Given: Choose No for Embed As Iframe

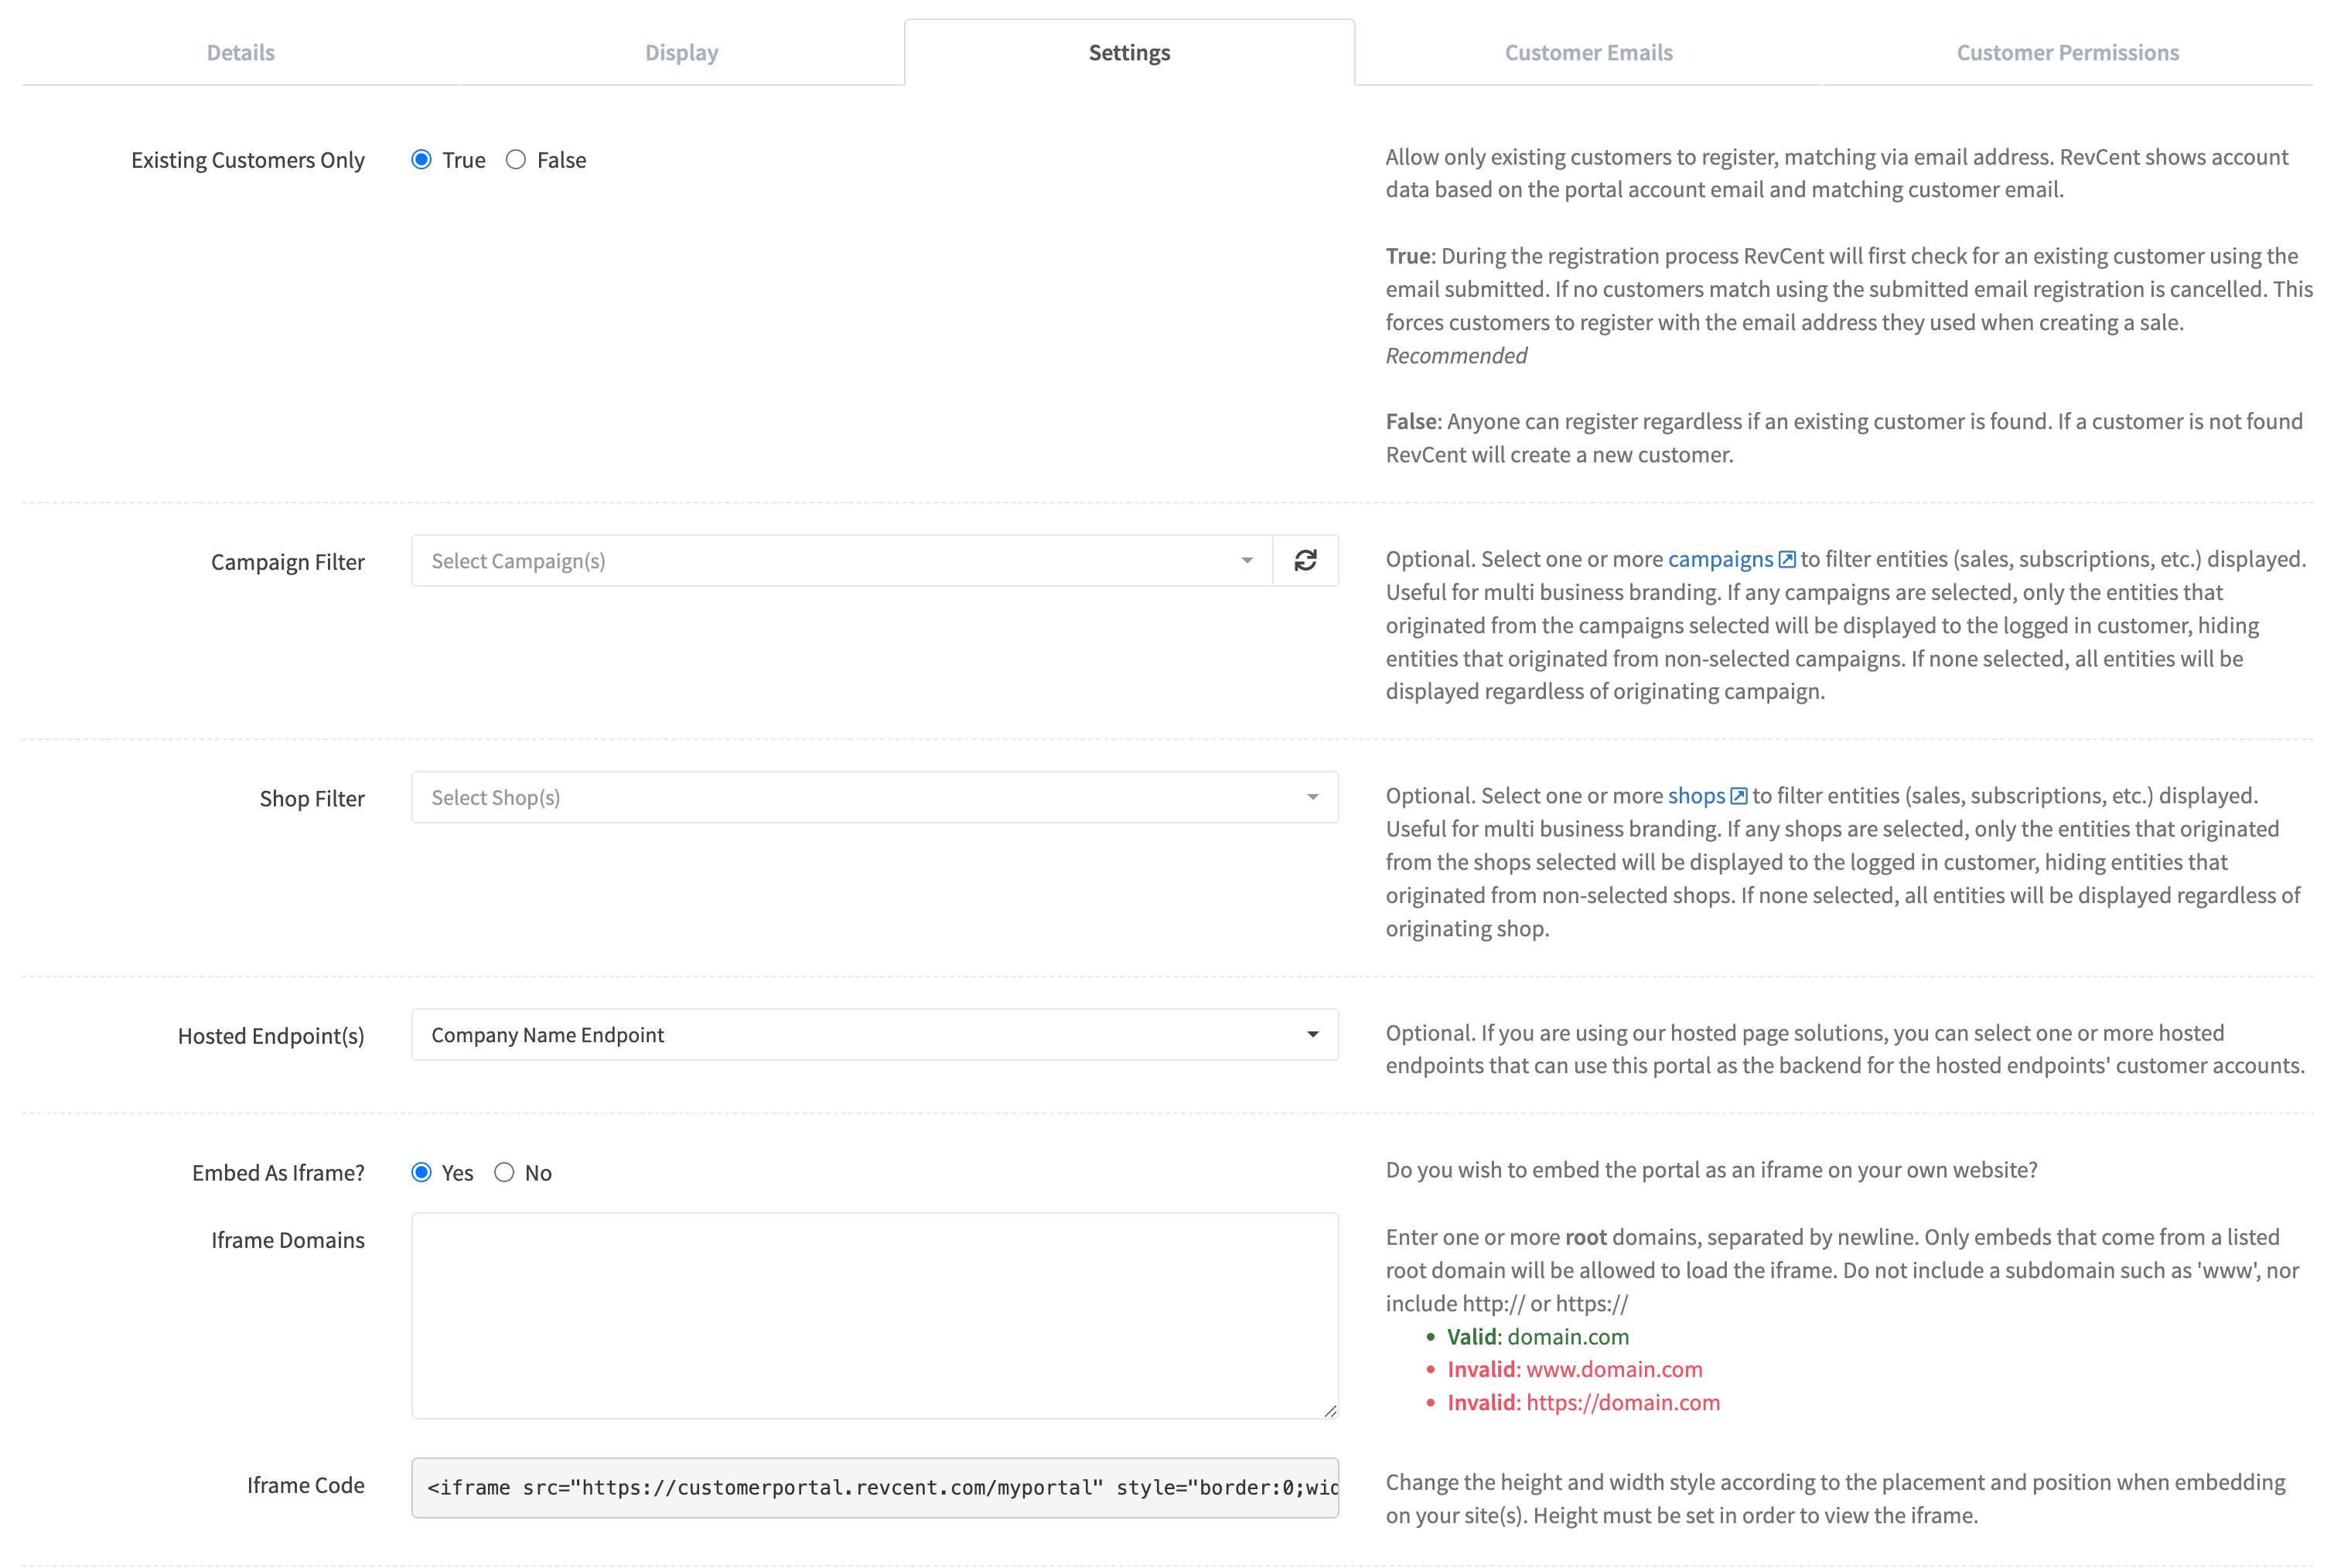Looking at the screenshot, I should (x=504, y=1172).
